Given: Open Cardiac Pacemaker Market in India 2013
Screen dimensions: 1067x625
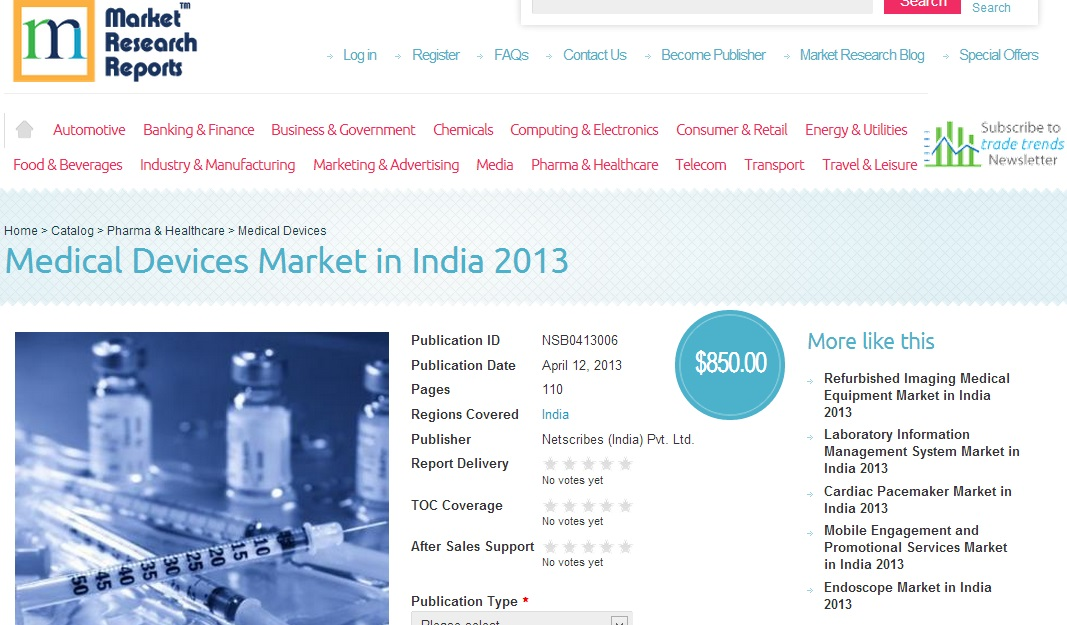Looking at the screenshot, I should click(x=917, y=500).
